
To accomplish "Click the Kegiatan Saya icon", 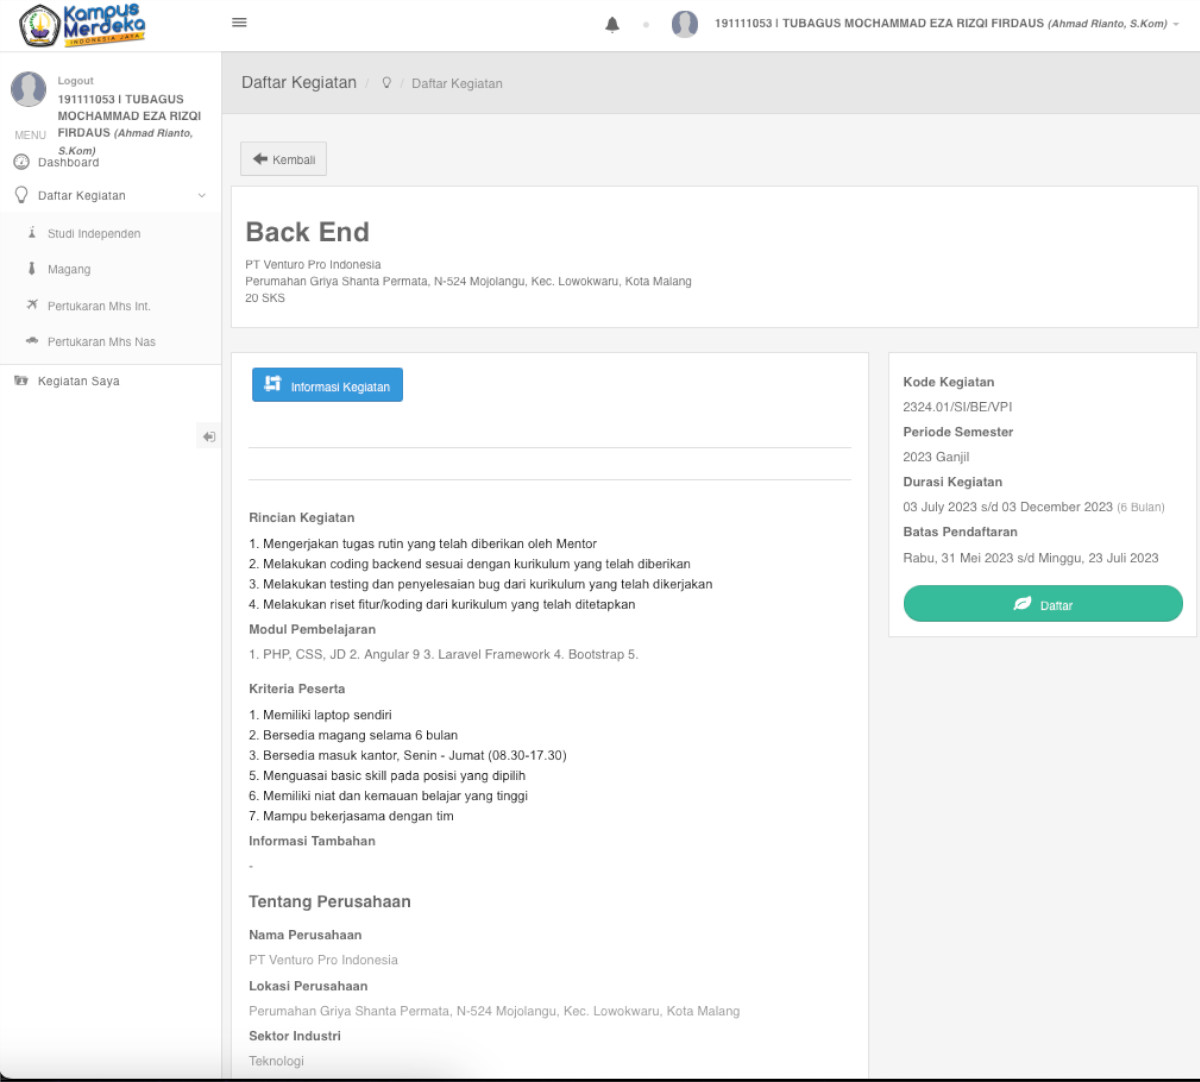I will pyautogui.click(x=21, y=381).
